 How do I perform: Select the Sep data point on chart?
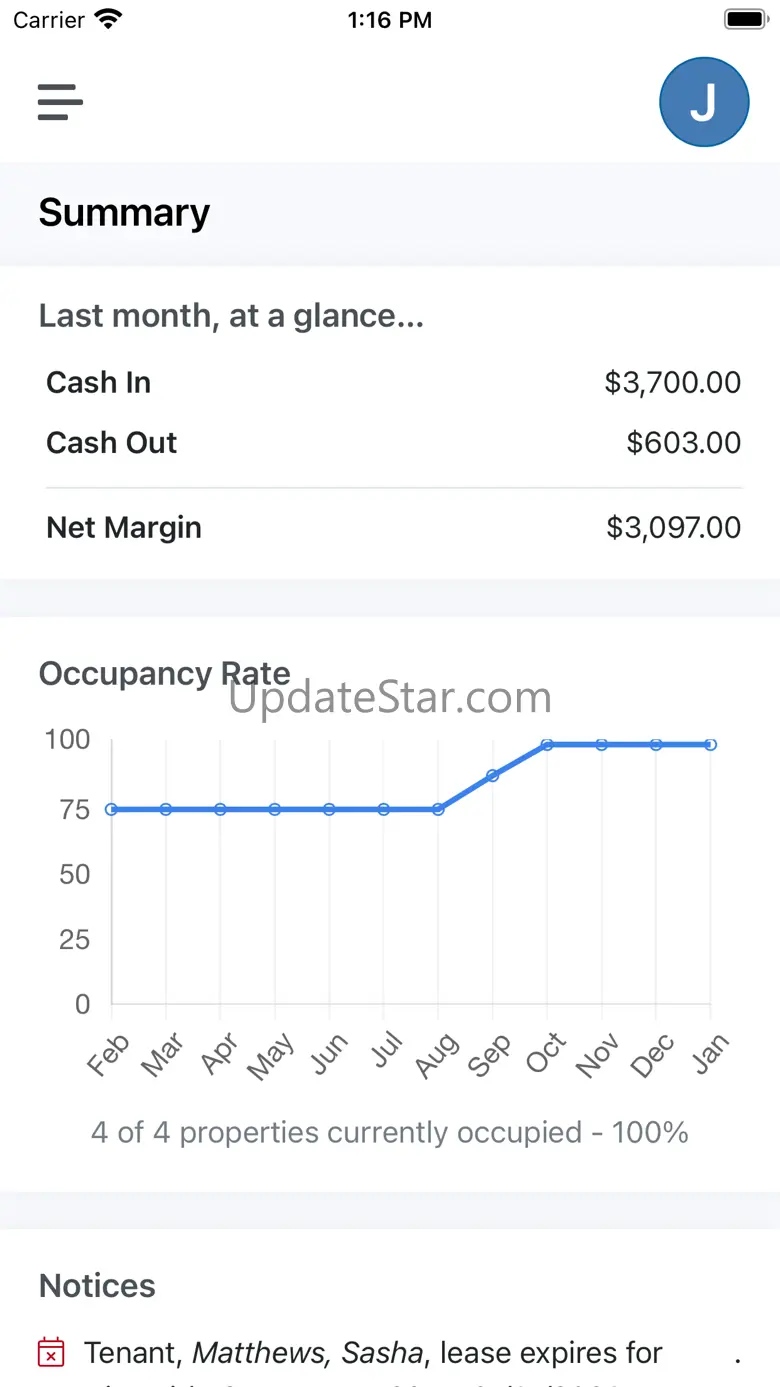click(492, 775)
